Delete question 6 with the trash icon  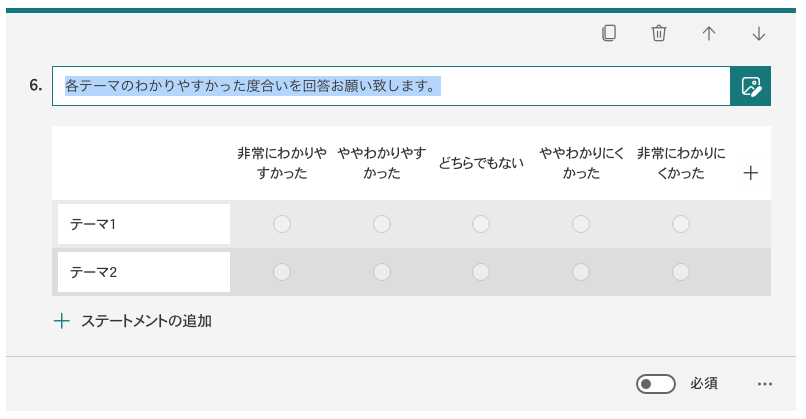tap(658, 33)
